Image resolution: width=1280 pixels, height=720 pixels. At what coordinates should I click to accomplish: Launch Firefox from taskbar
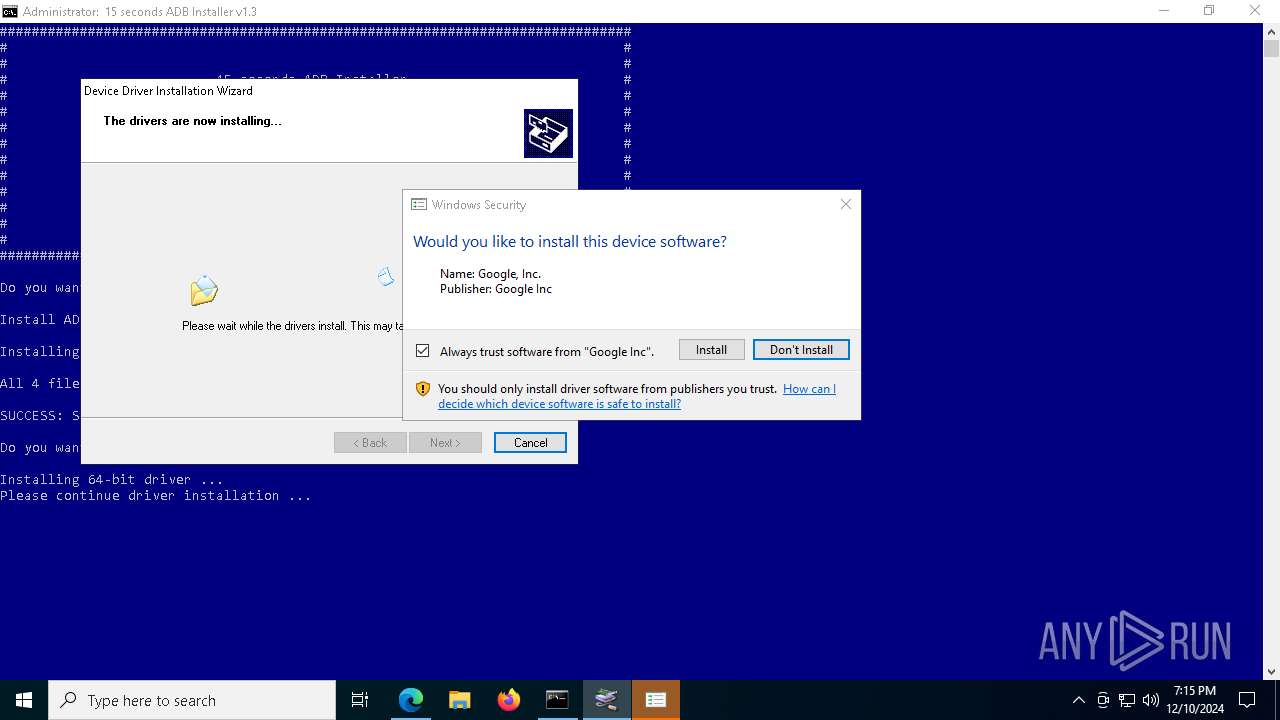point(508,700)
